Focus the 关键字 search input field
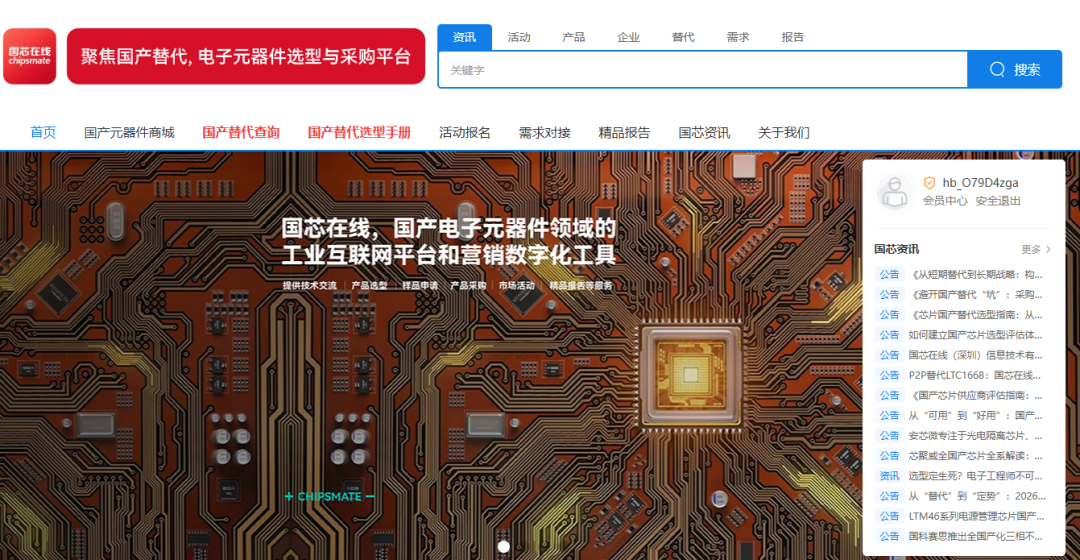Image resolution: width=1080 pixels, height=560 pixels. point(703,70)
